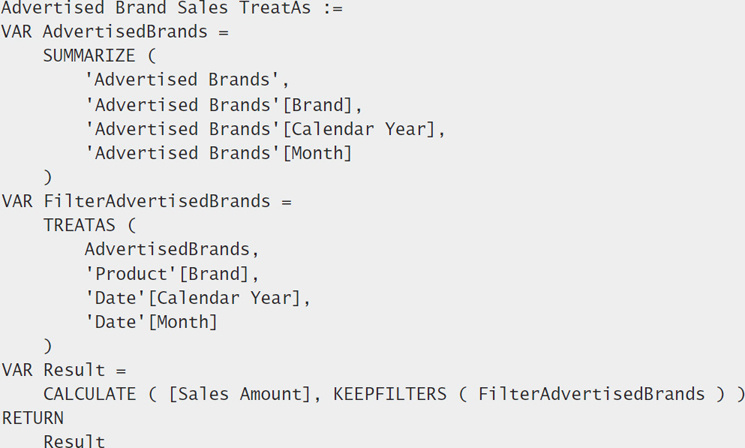The height and width of the screenshot is (448, 745).
Task: Click the 'Advertised Brands'[Month] column reference
Action: coord(218,153)
